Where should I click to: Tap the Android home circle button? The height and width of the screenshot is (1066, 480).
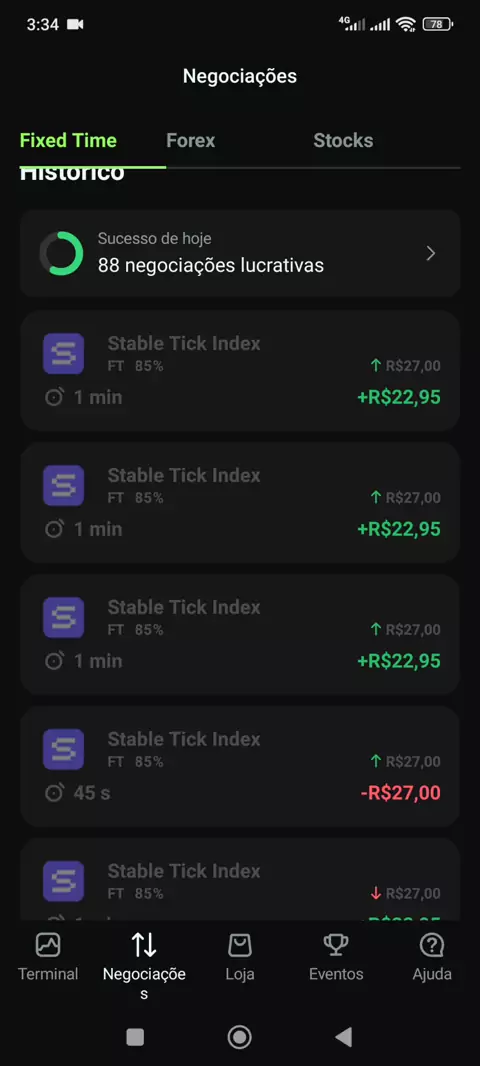click(239, 1037)
